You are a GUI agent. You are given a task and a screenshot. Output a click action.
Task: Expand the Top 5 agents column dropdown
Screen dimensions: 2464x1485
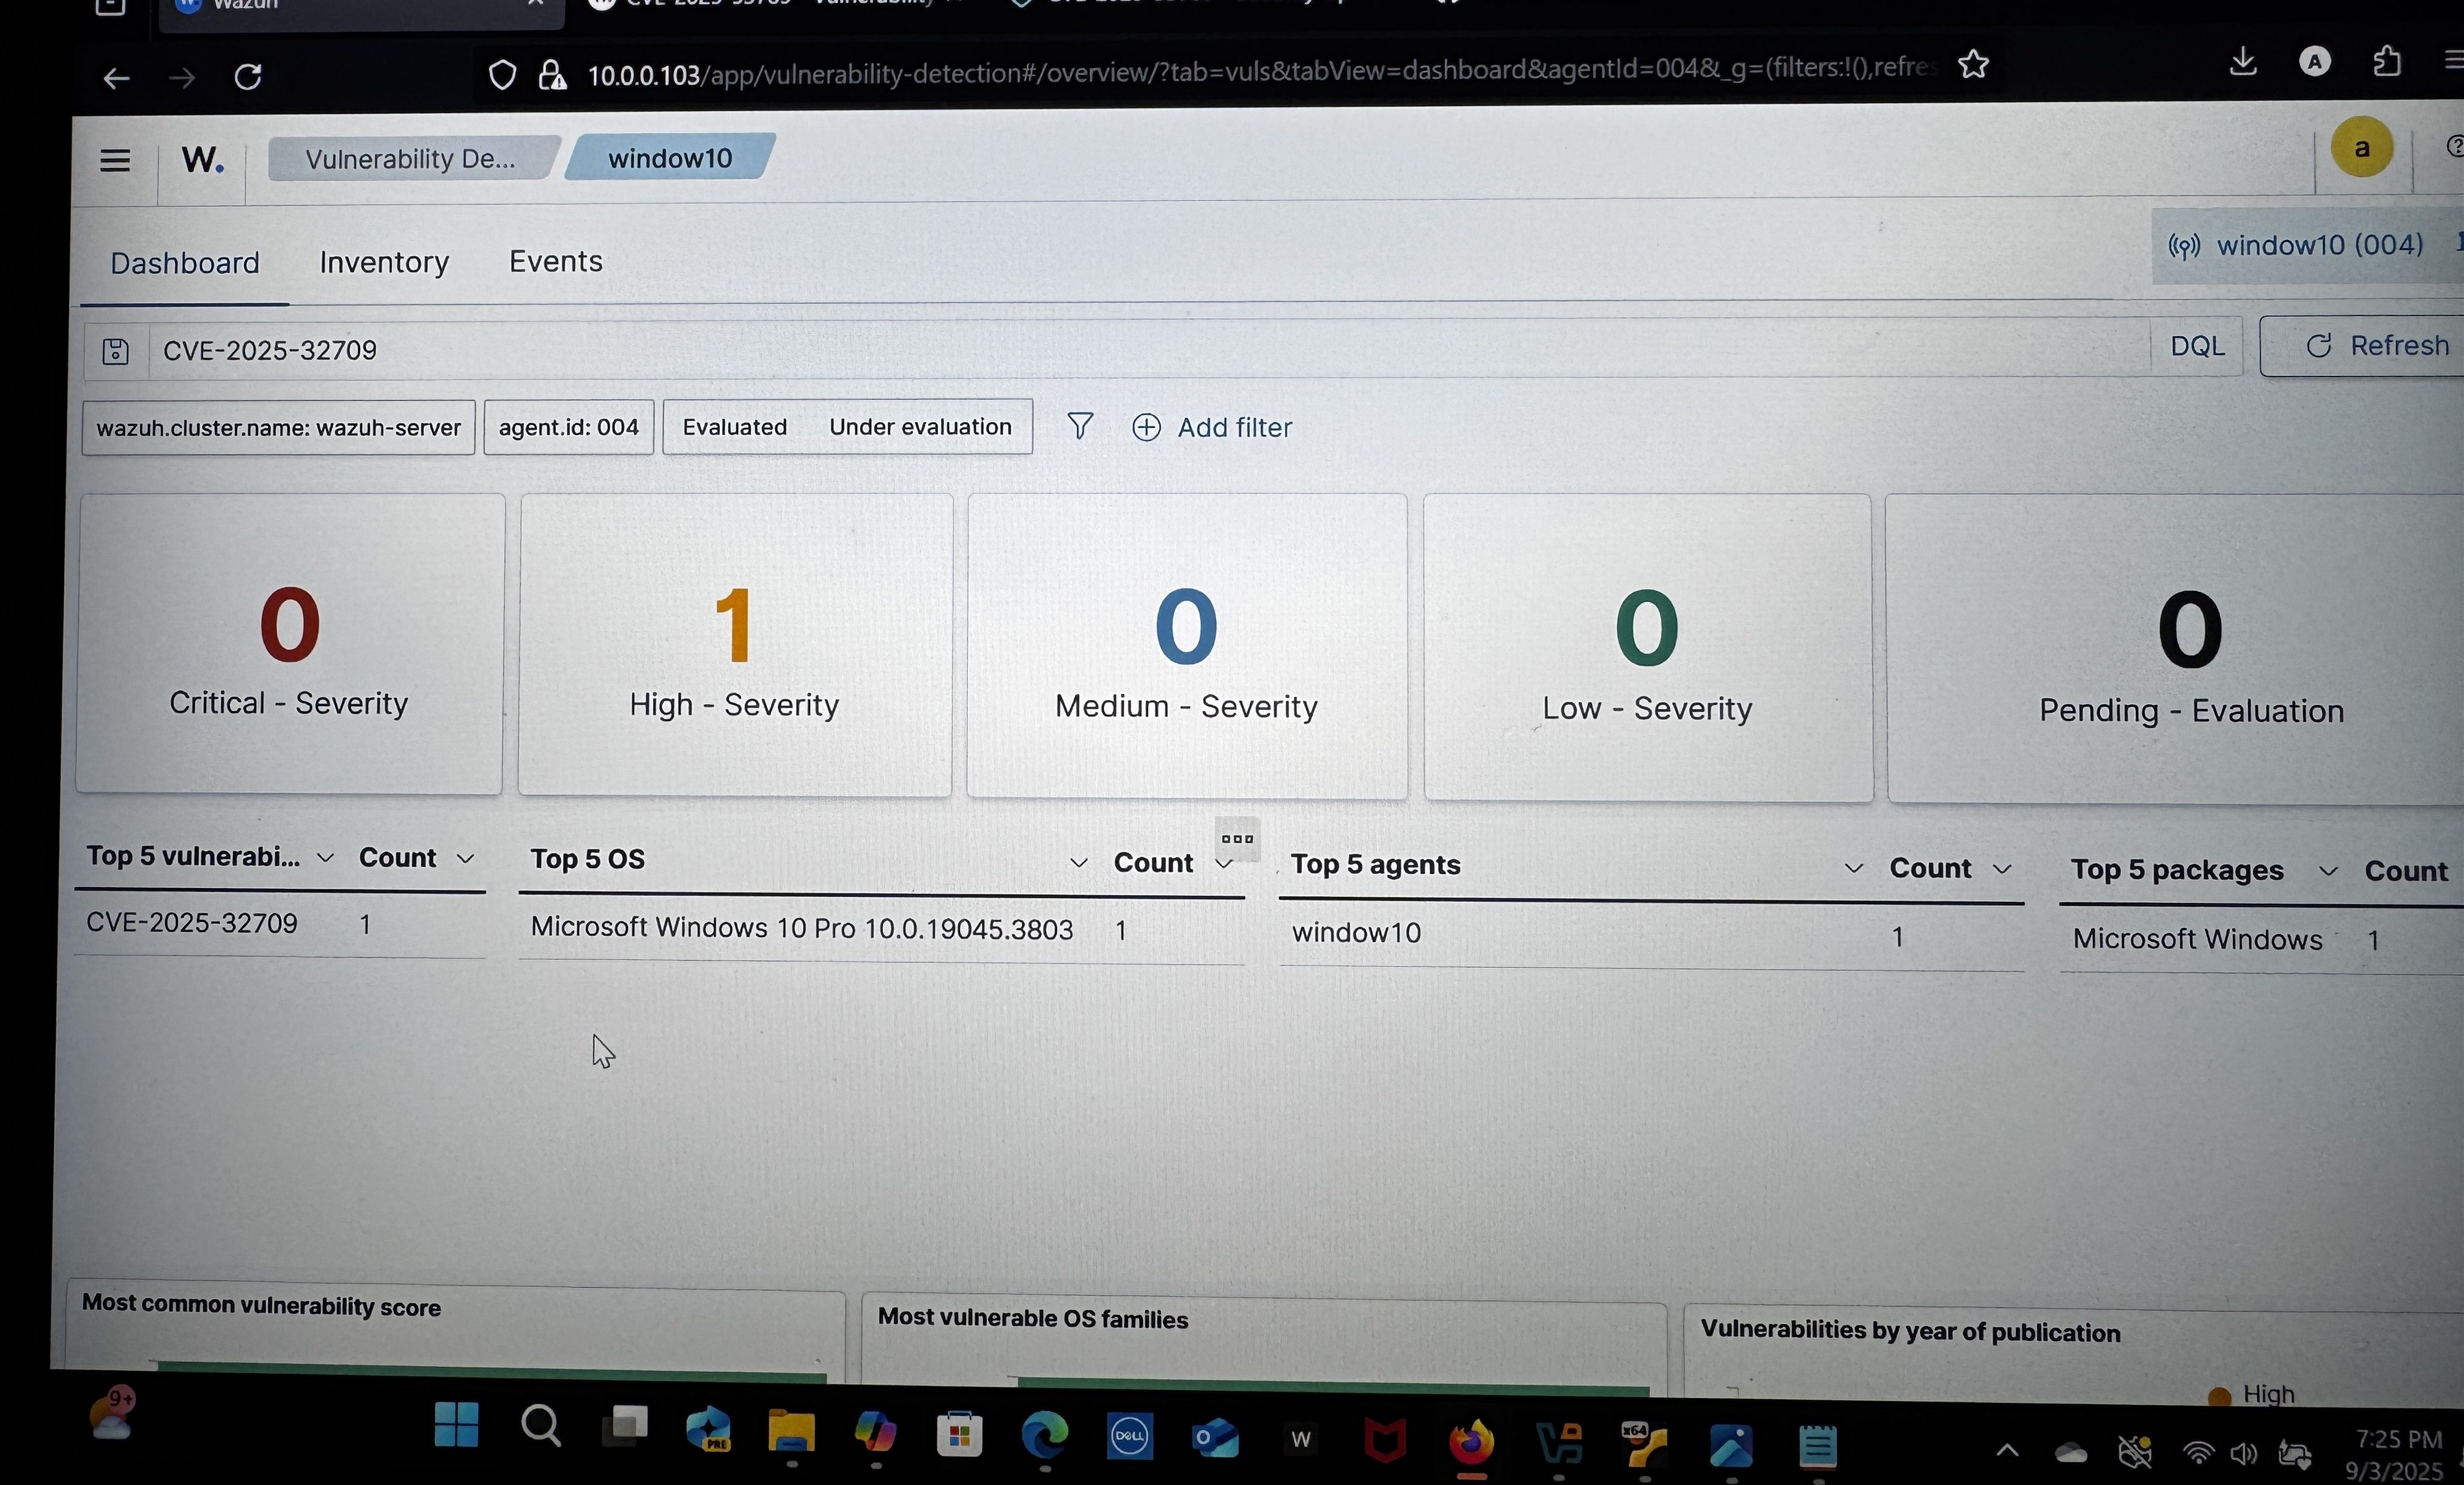point(1853,868)
